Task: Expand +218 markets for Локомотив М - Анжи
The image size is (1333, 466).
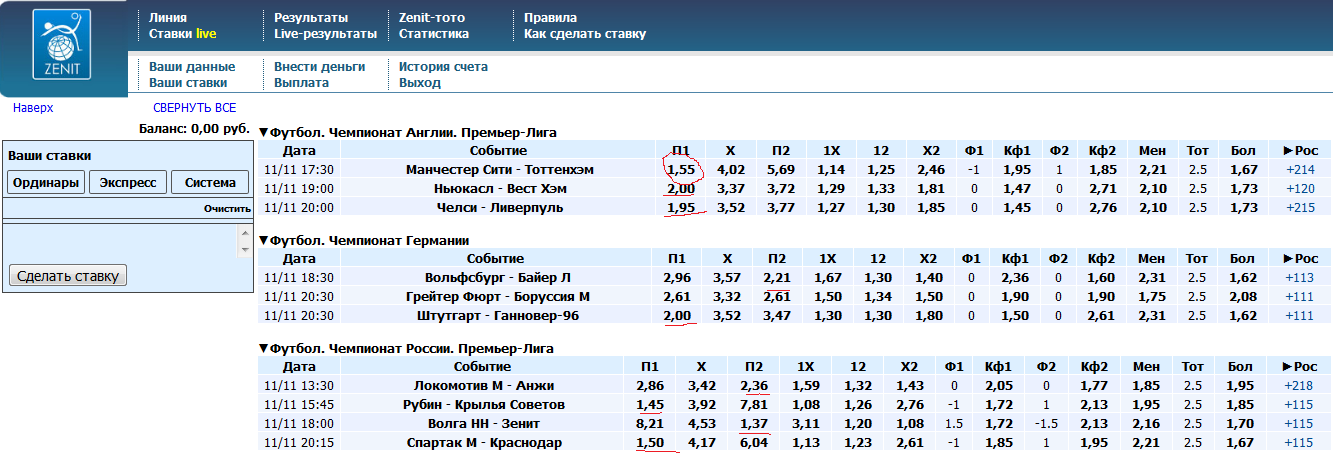Action: (1300, 386)
